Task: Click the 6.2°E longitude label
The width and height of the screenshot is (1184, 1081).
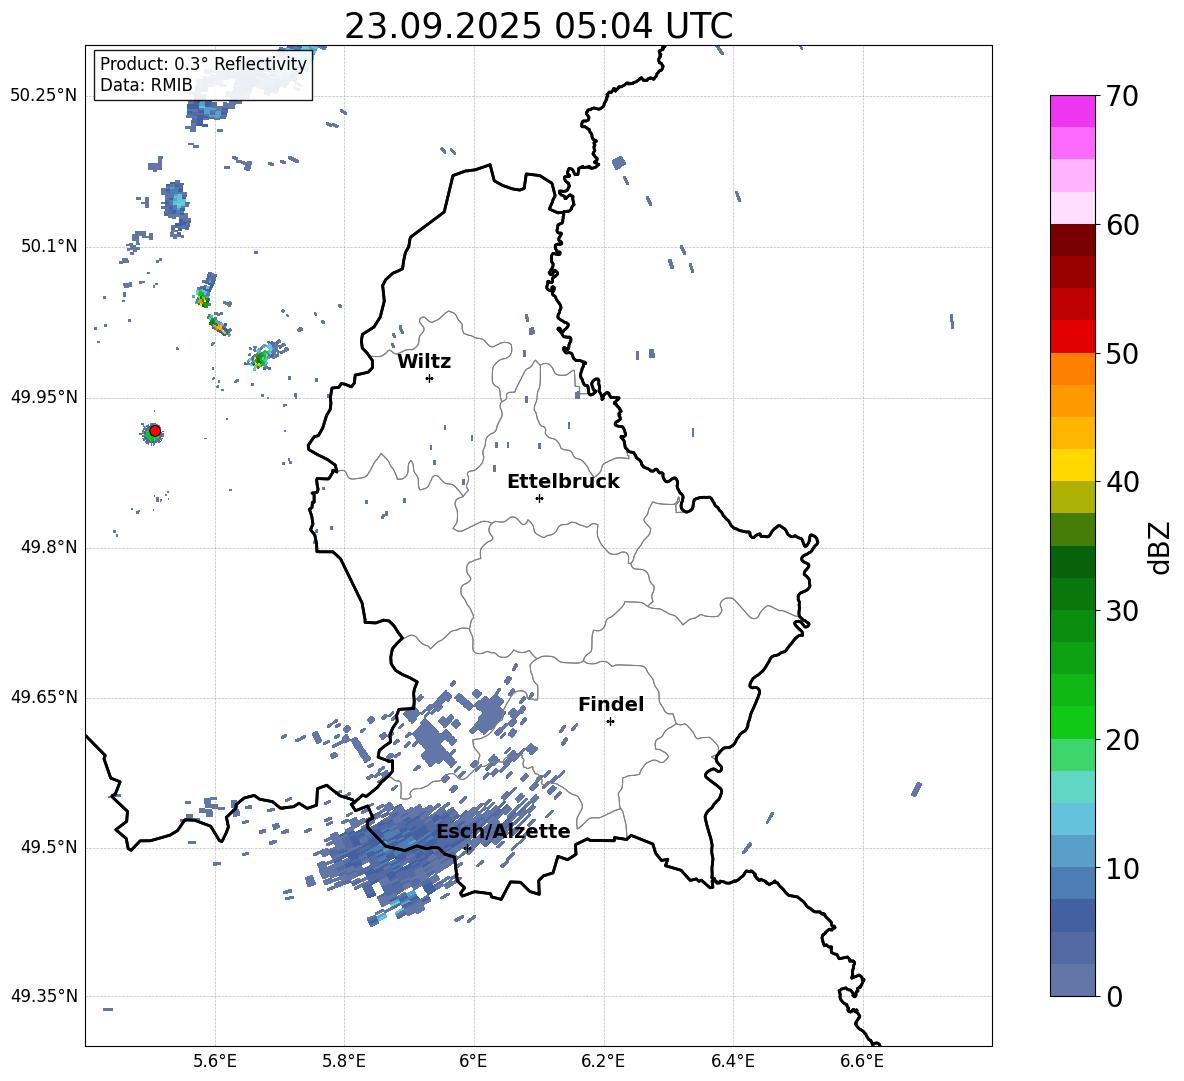Action: point(603,1061)
